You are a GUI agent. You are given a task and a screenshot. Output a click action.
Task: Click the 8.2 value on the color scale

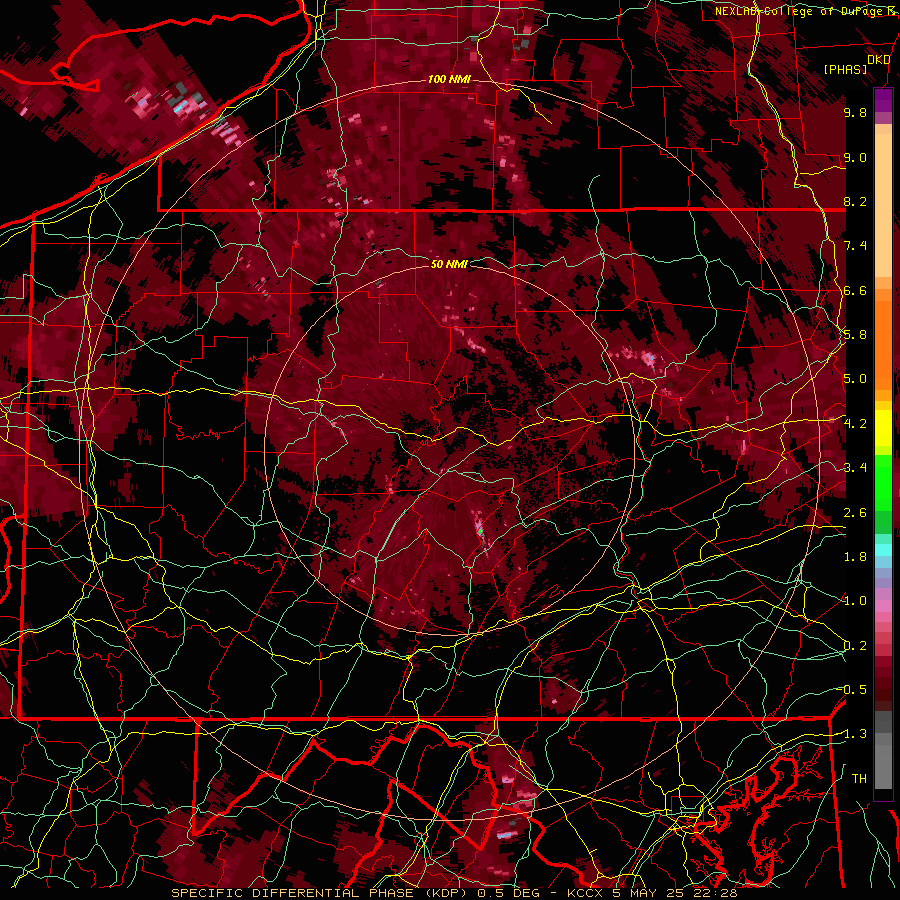tap(855, 201)
